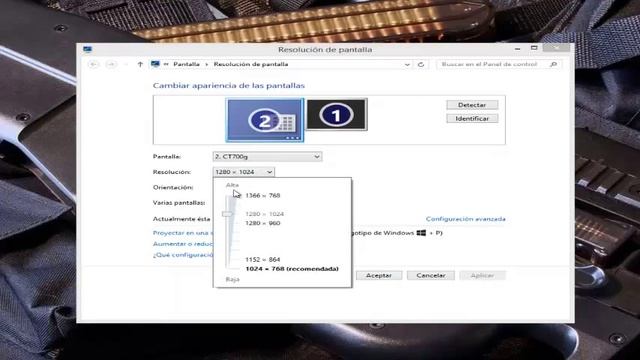Expand the address bar history dropdown
Viewport: 640px width, 360px height.
point(407,64)
